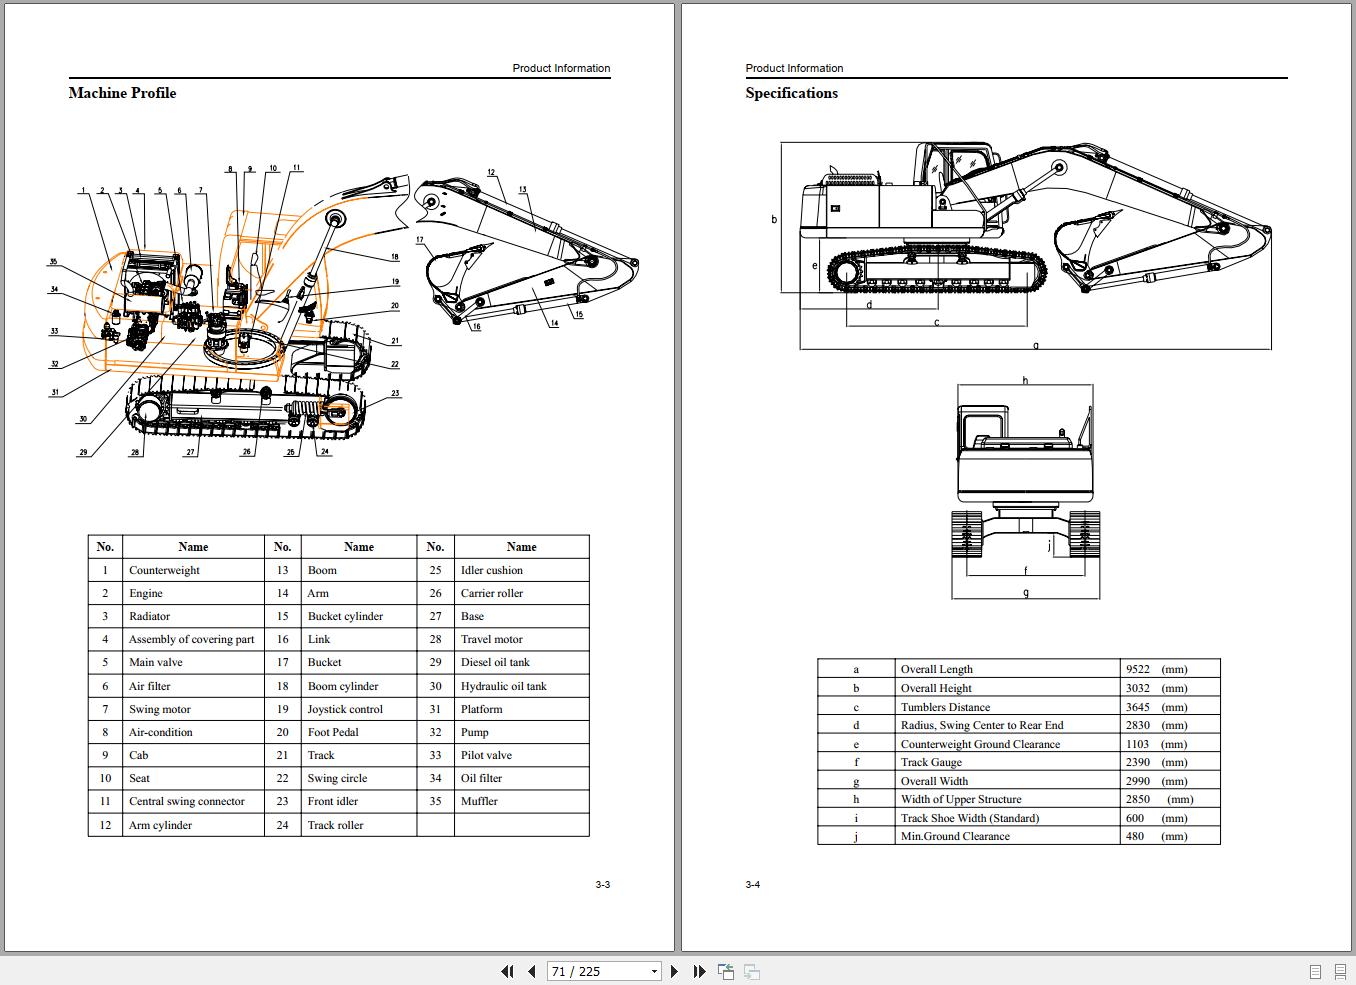Screen dimensions: 1356x985
Task: Click the 'Counterweight' table cell
Action: 193,570
